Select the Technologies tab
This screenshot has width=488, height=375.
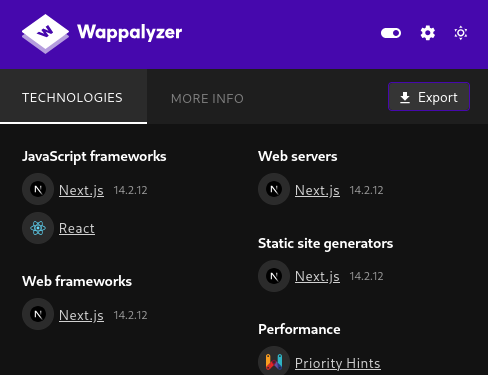pyautogui.click(x=73, y=97)
